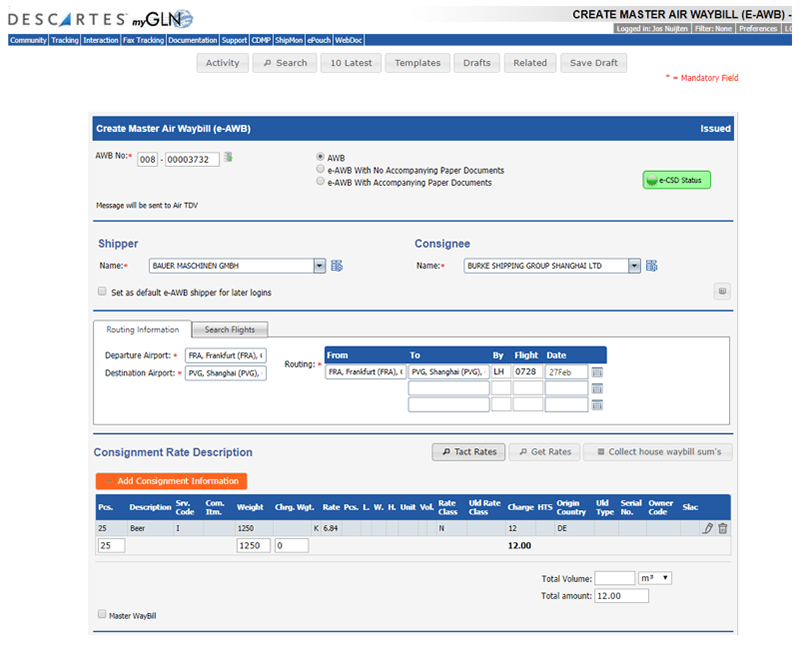Screen dimensions: 800x645
Task: Open calendar for third routing row
Action: [x=598, y=405]
